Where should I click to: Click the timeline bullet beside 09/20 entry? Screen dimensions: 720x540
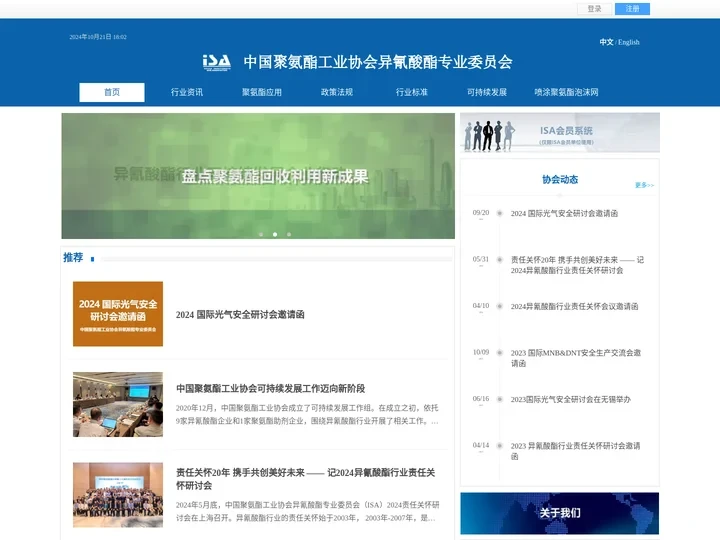(500, 213)
